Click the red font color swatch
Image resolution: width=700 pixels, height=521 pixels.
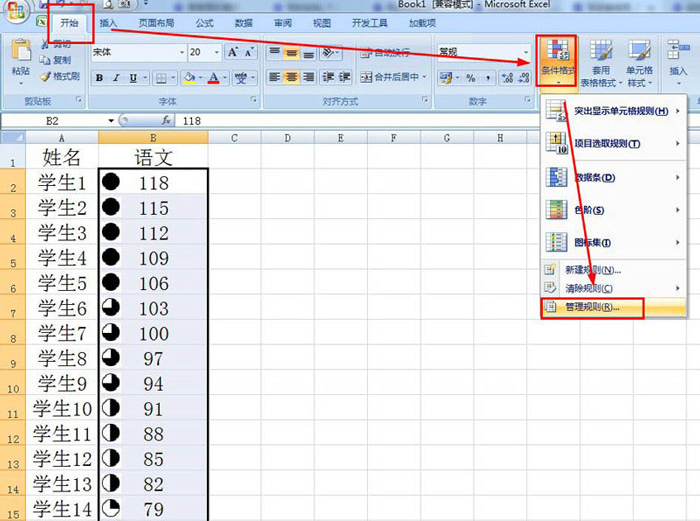214,77
